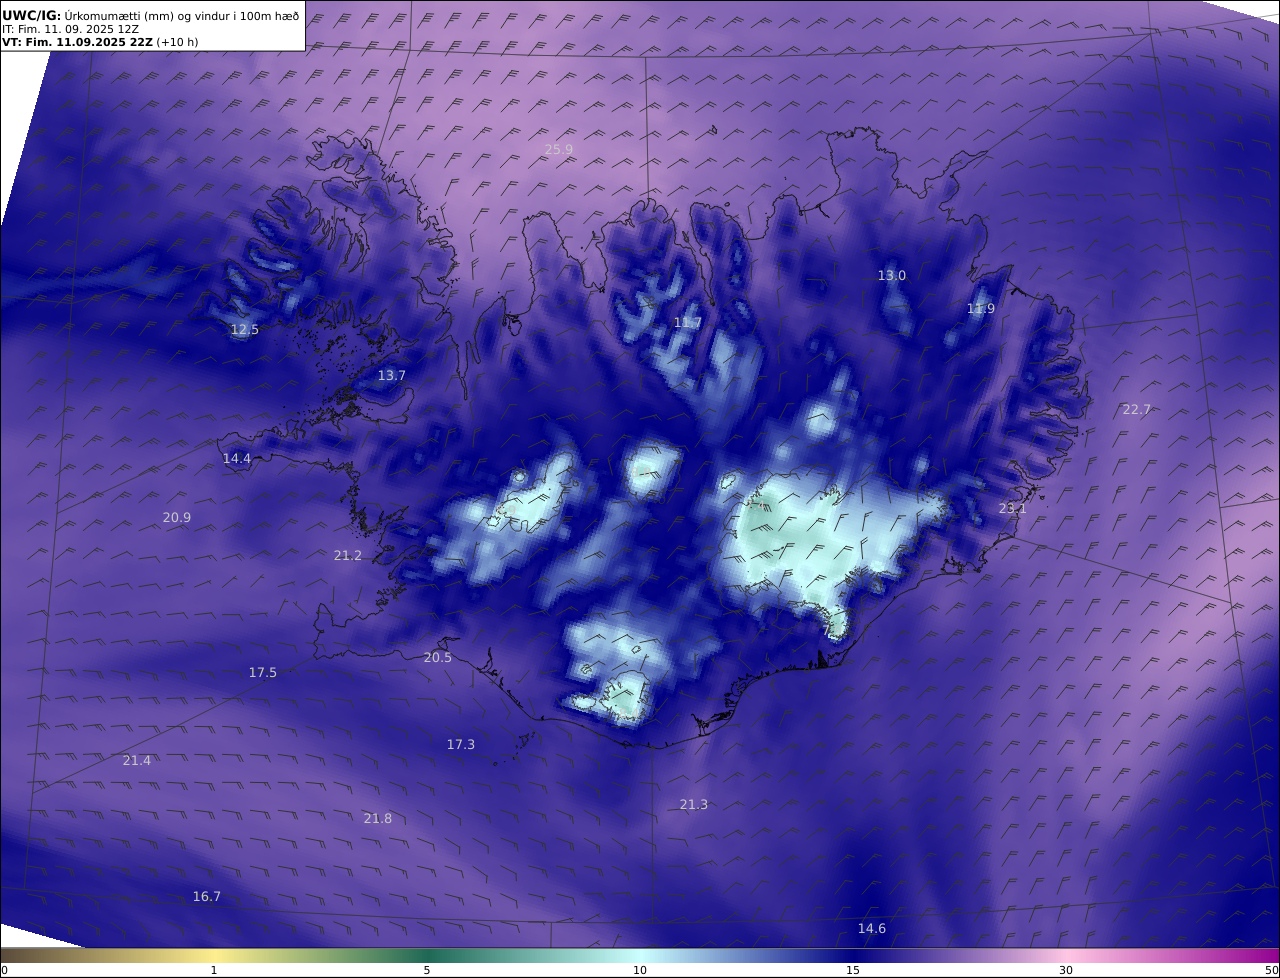This screenshot has height=978, width=1280.
Task: Click the 14.4 value label
Action: [237, 459]
